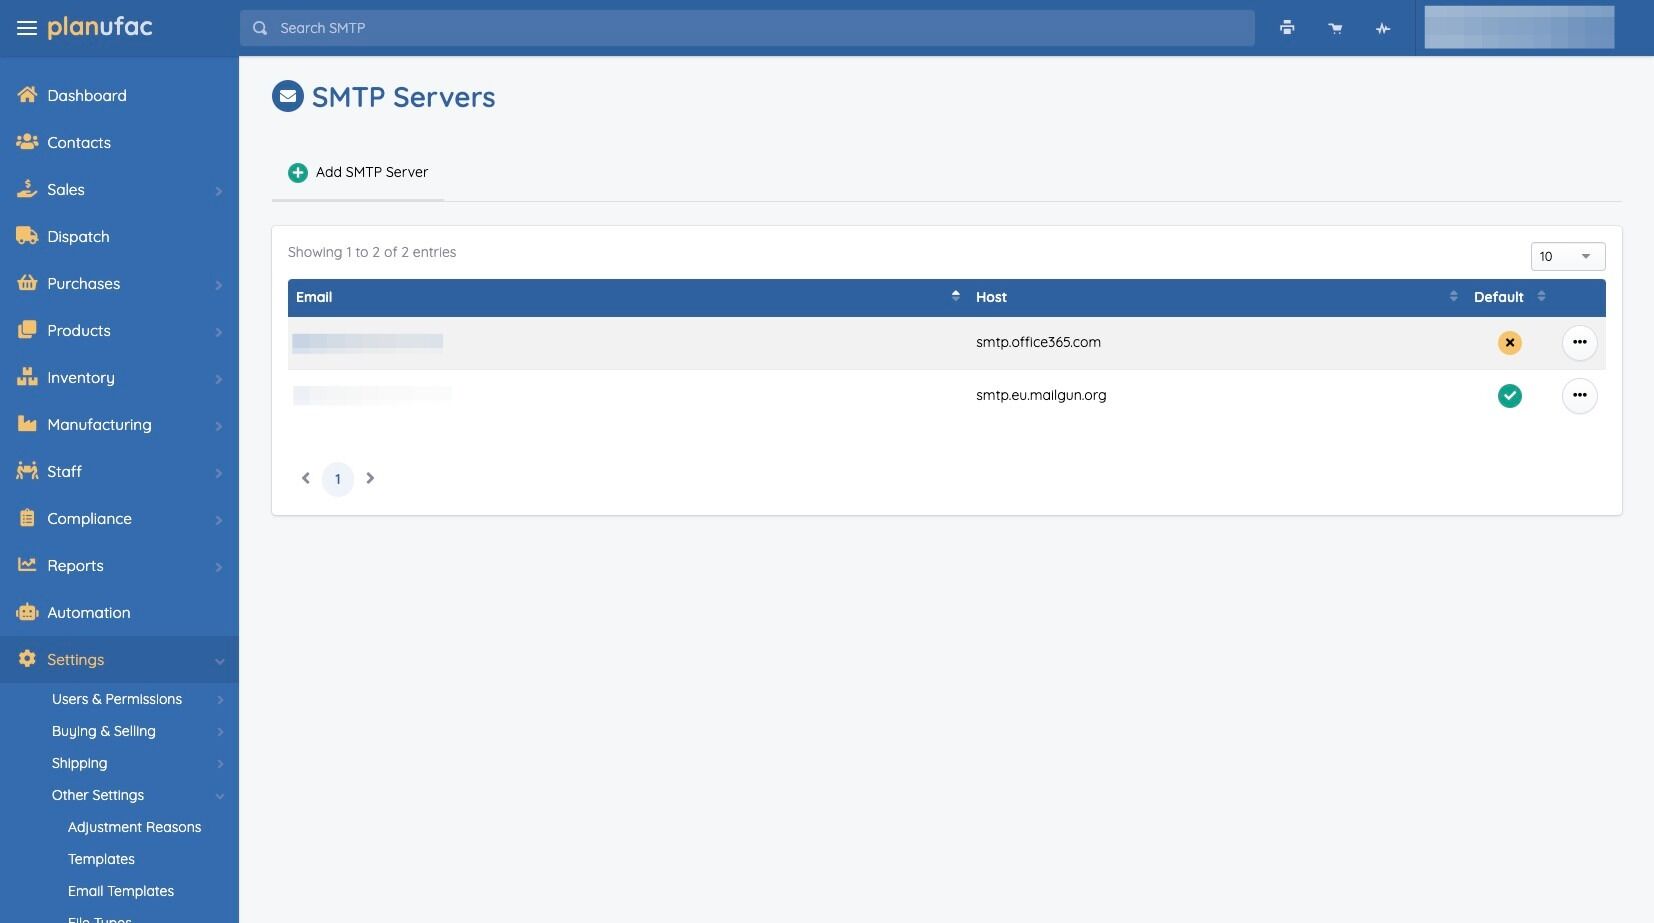Click the next page arrow
The height and width of the screenshot is (923, 1654).
(370, 479)
